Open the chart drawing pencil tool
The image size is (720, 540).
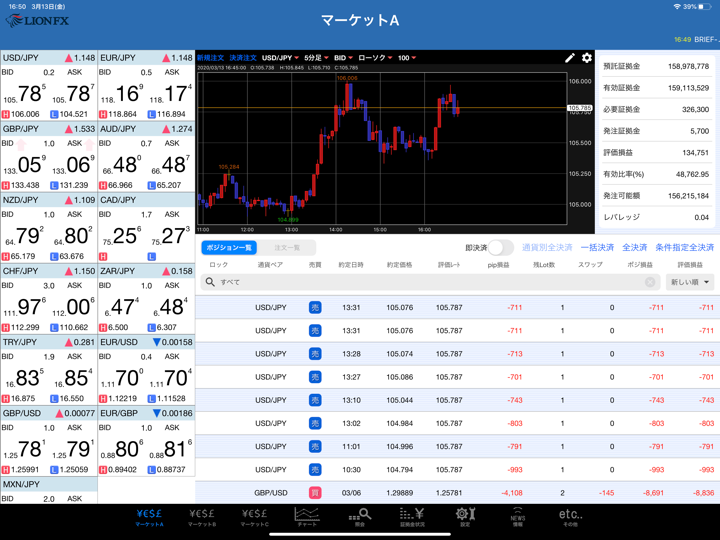coord(570,58)
